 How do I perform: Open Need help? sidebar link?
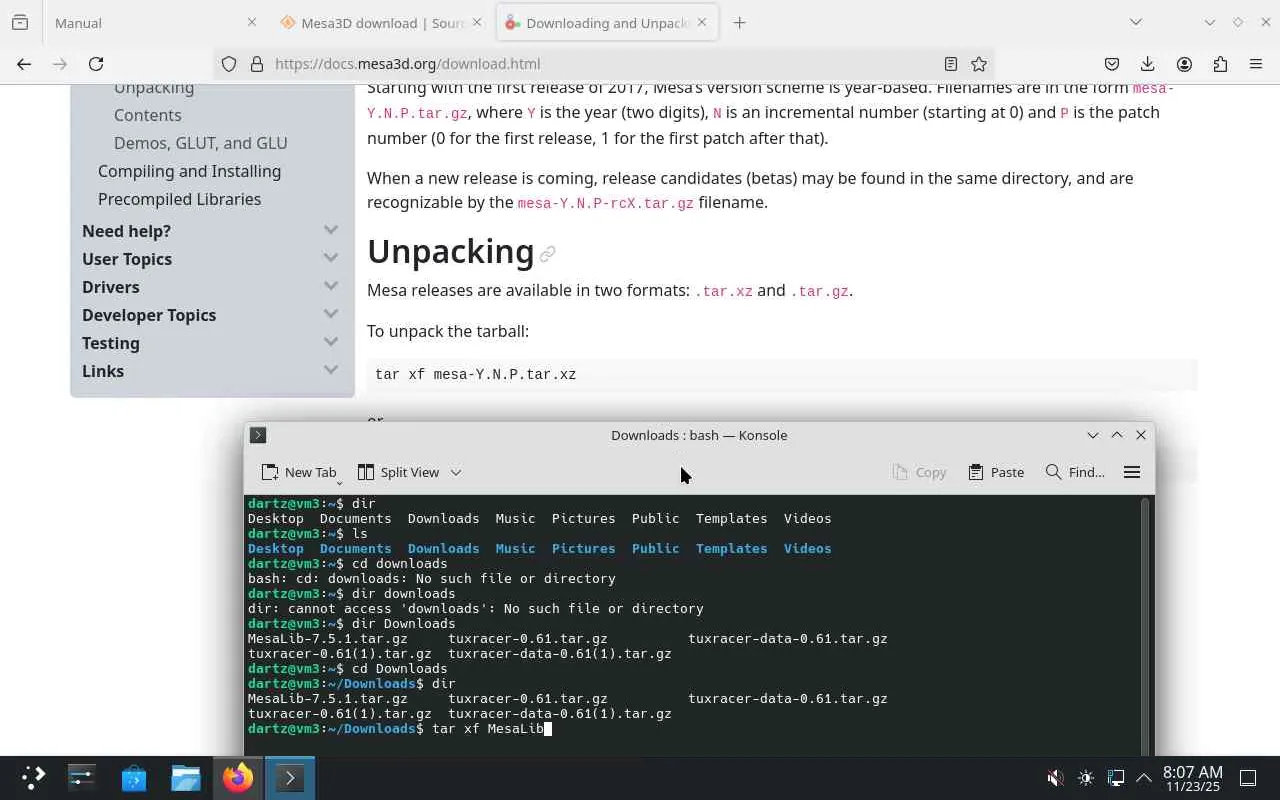[x=126, y=231]
